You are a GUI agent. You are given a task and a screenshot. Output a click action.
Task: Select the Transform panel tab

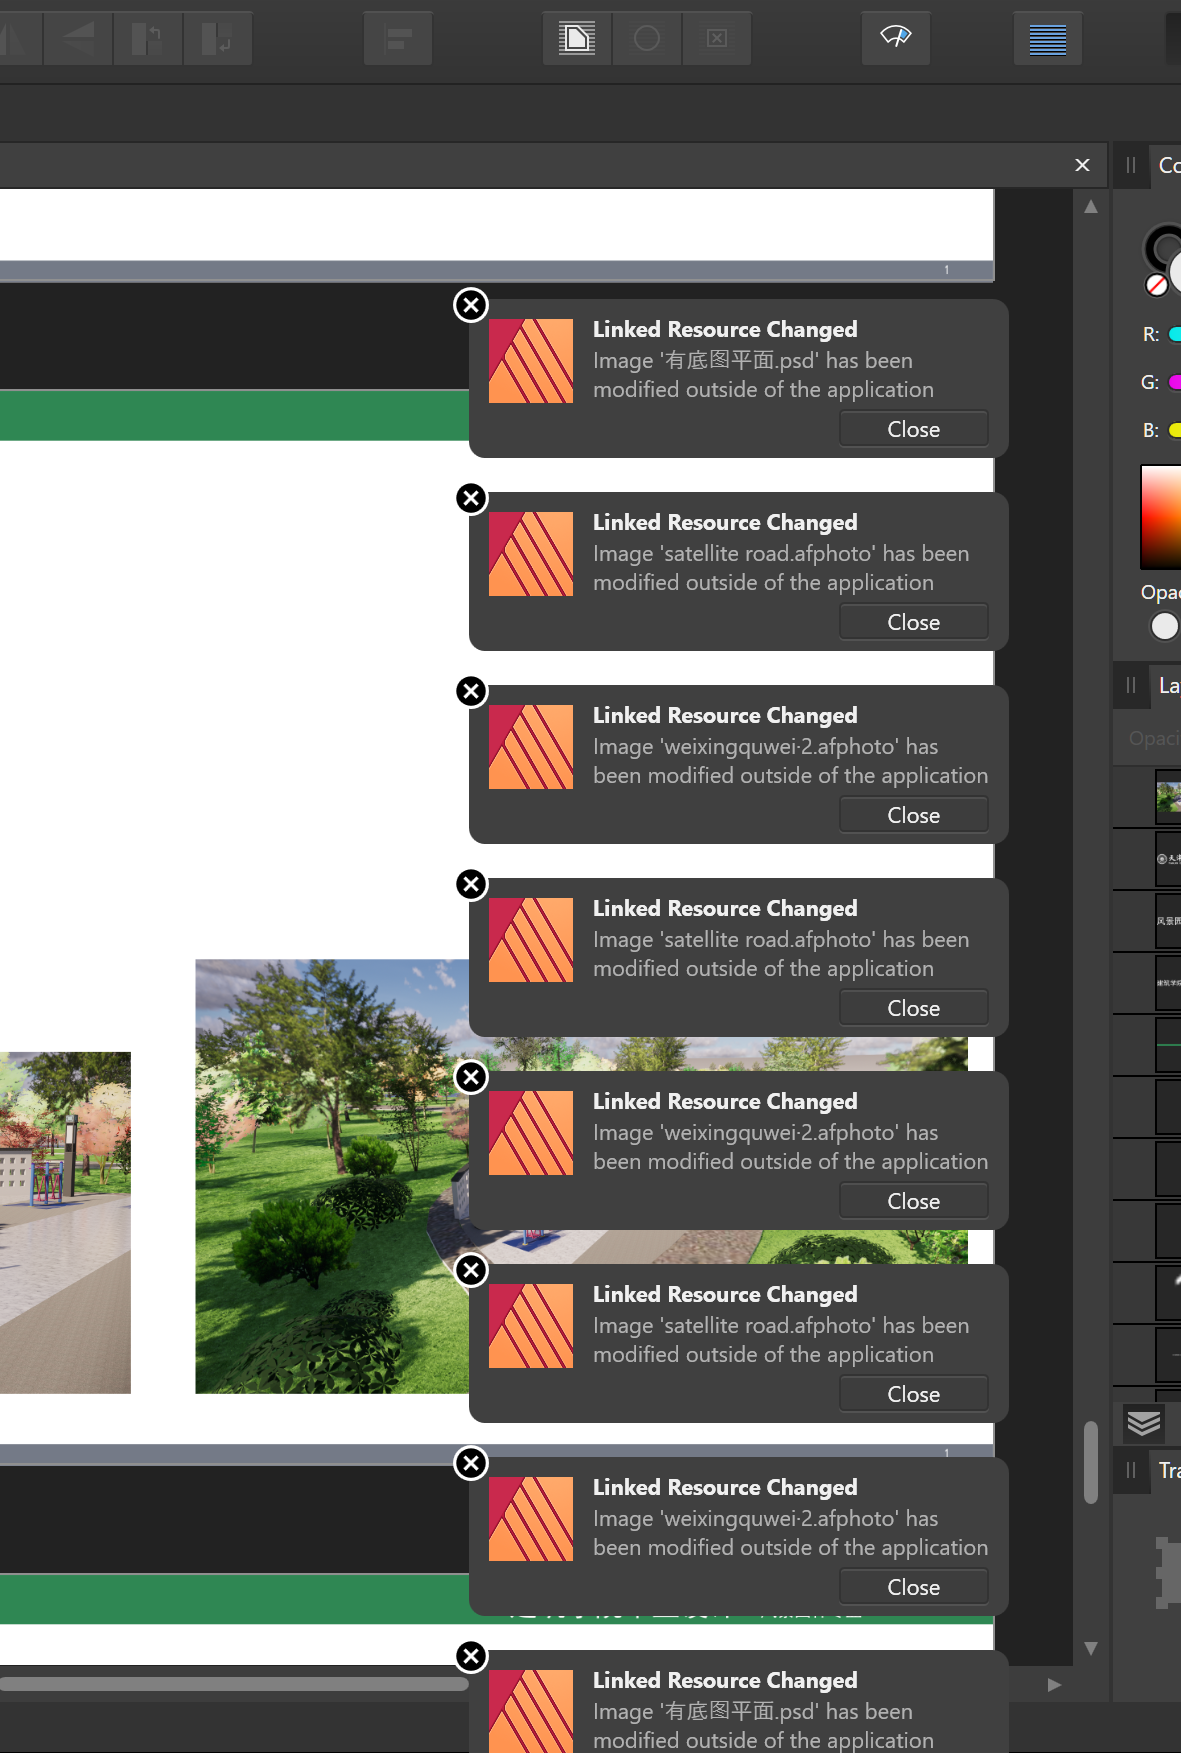1168,1471
